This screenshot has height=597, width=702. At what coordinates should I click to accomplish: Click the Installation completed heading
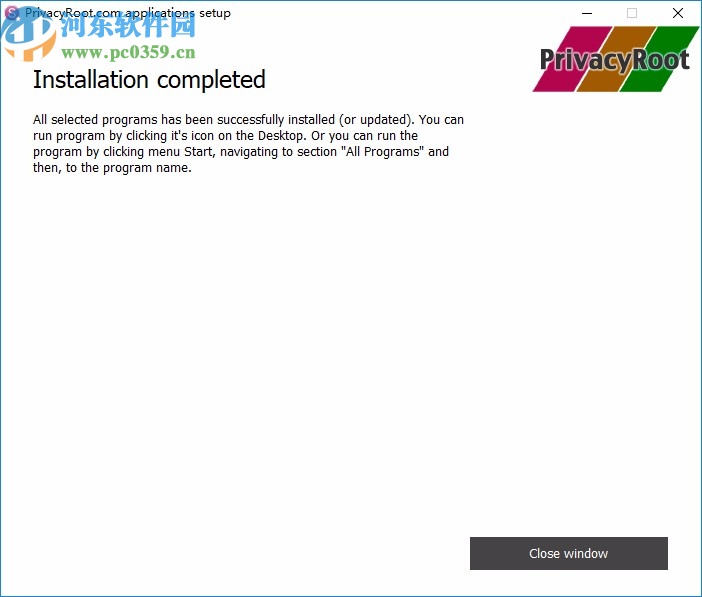click(x=149, y=80)
